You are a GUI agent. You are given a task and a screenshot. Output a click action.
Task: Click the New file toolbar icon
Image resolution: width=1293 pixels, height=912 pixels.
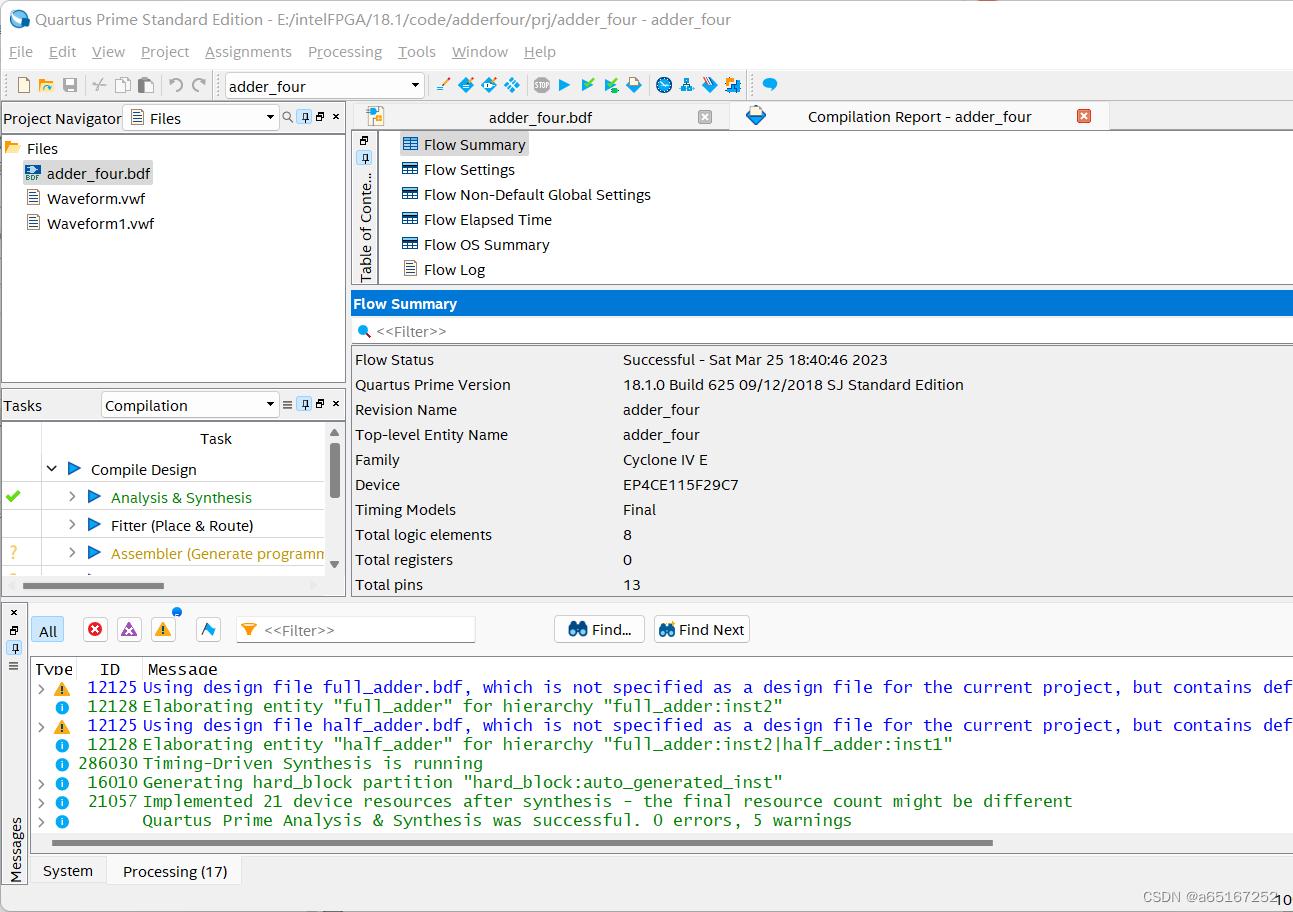tap(24, 86)
